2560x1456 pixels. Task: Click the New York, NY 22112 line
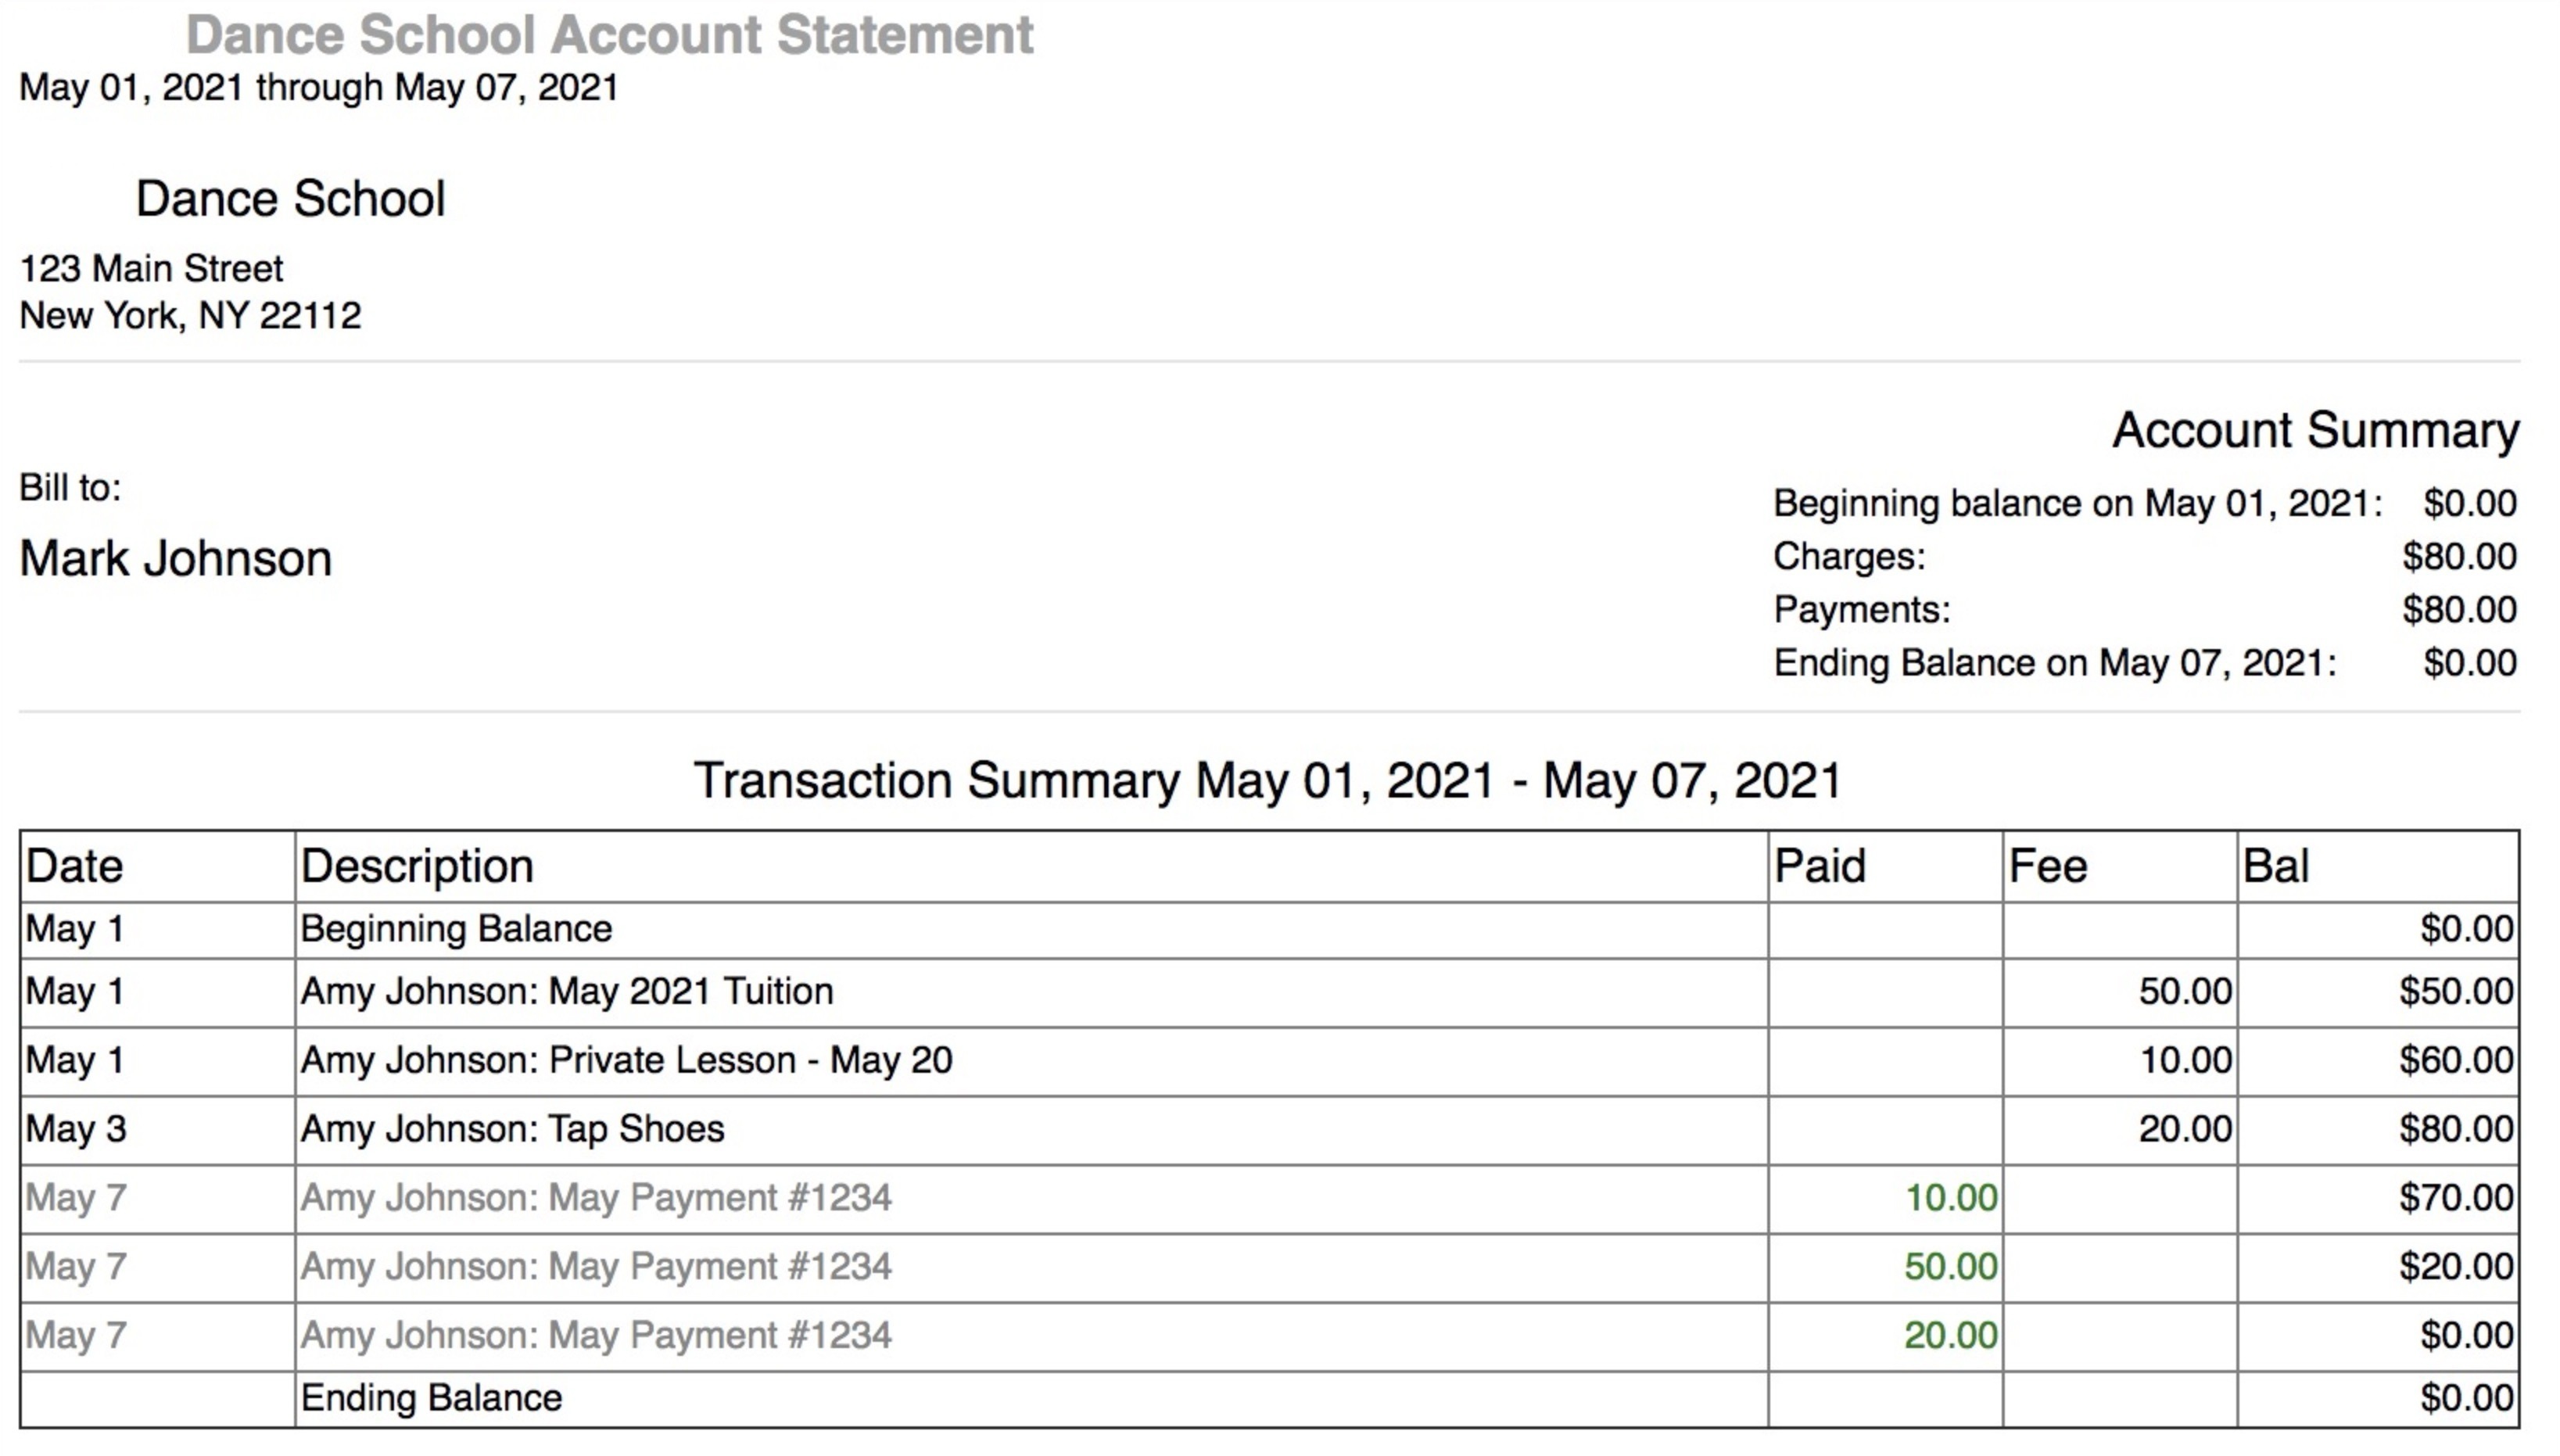pos(190,316)
